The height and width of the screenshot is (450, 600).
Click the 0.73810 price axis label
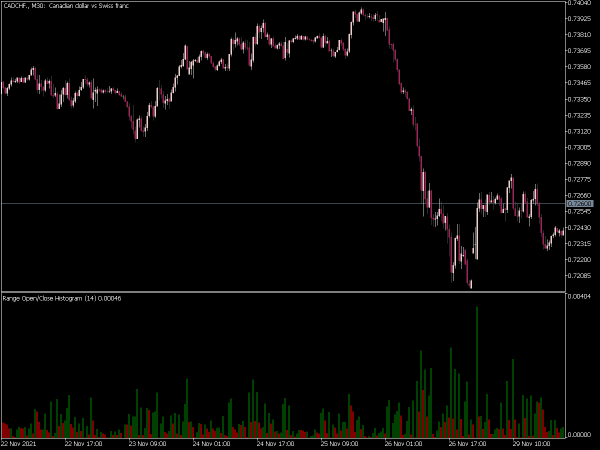click(580, 34)
